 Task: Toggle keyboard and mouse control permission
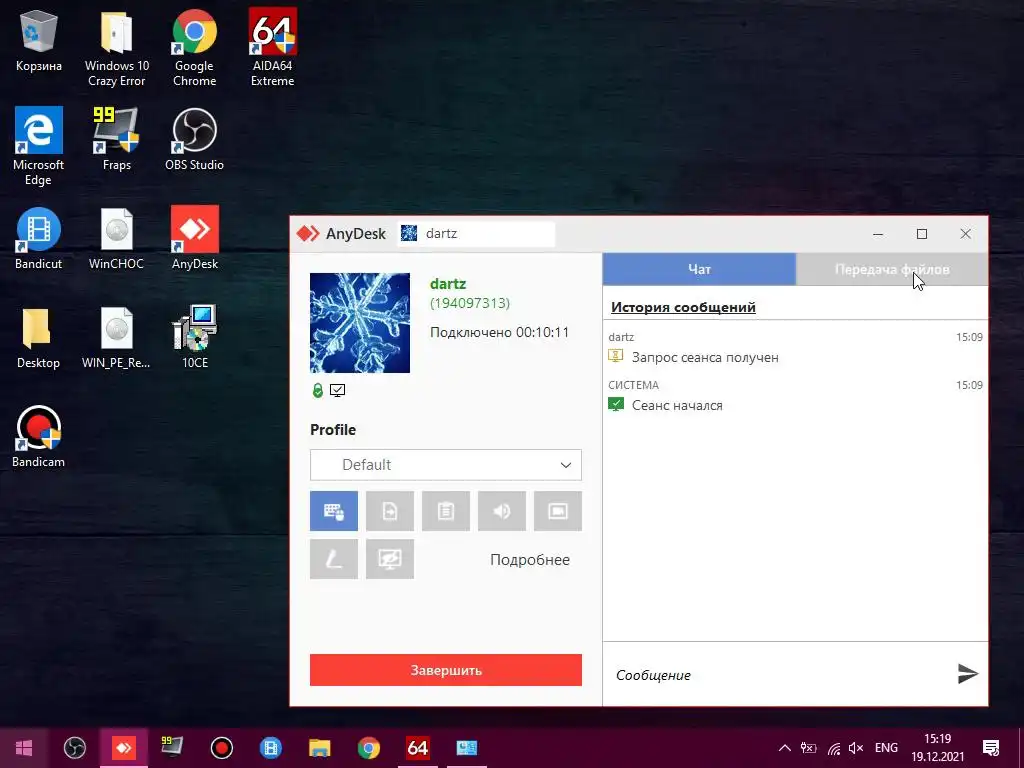(334, 511)
